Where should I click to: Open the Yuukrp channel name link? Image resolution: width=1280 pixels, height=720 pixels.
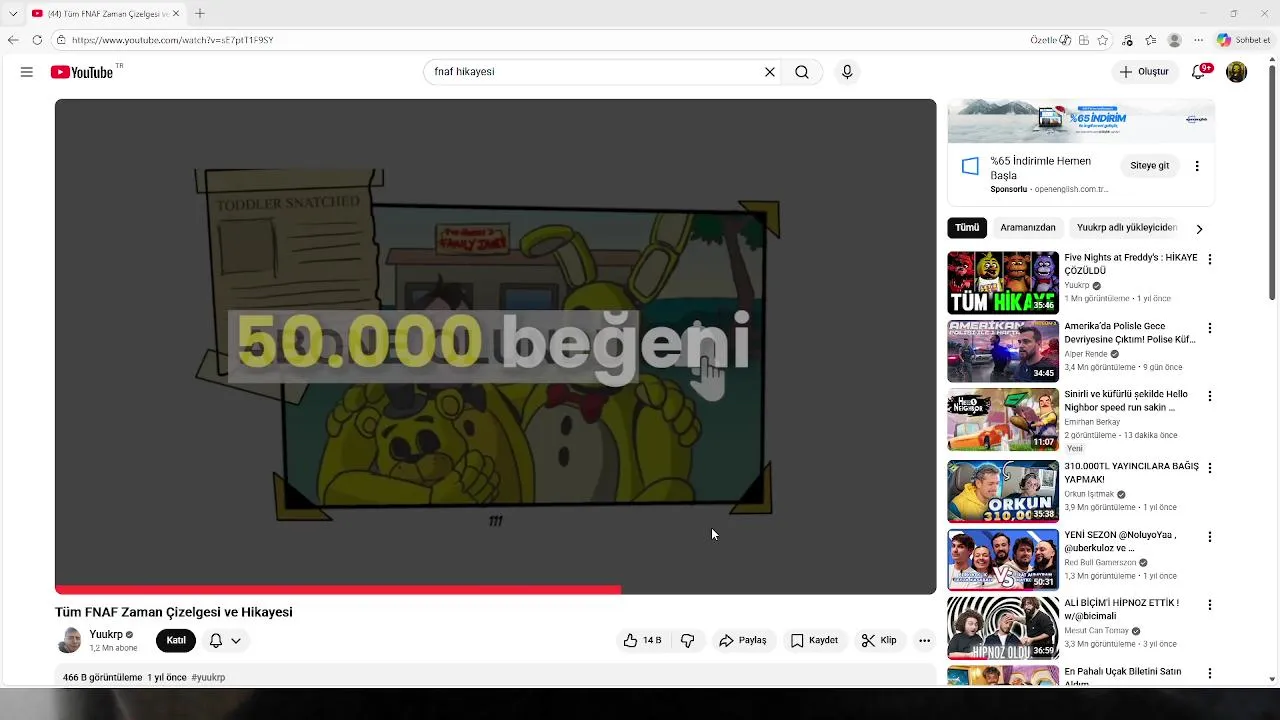coord(106,635)
